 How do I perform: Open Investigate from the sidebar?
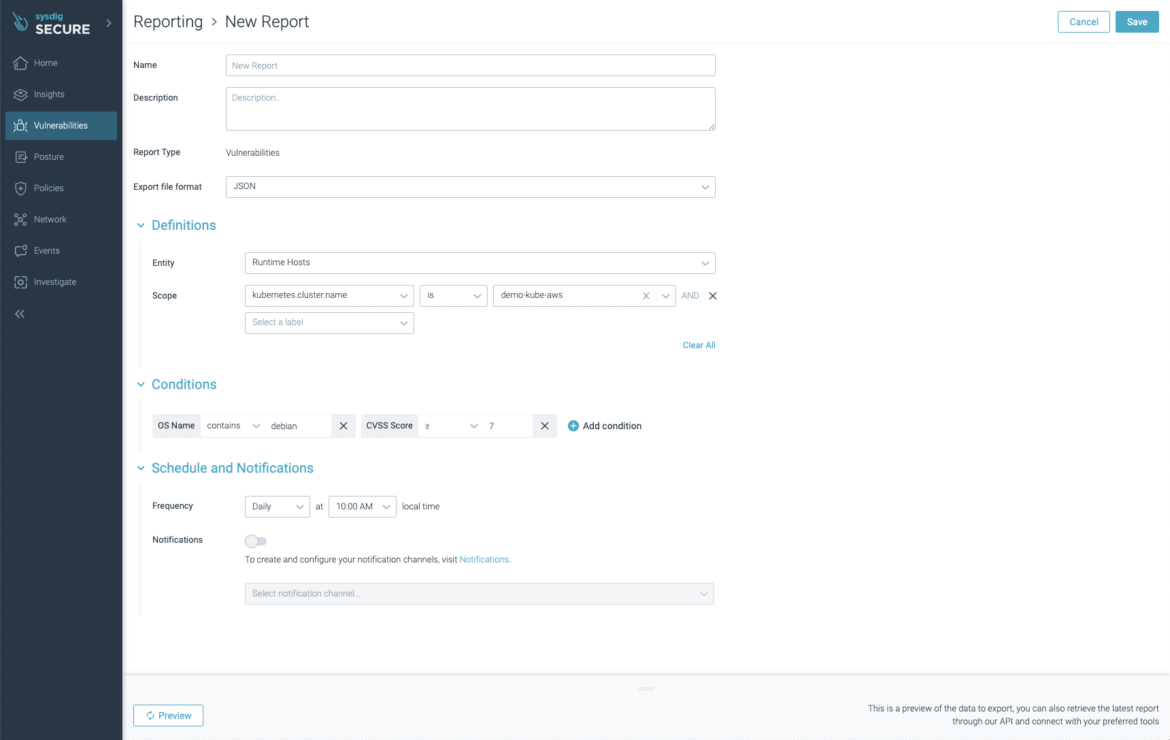[x=61, y=283]
